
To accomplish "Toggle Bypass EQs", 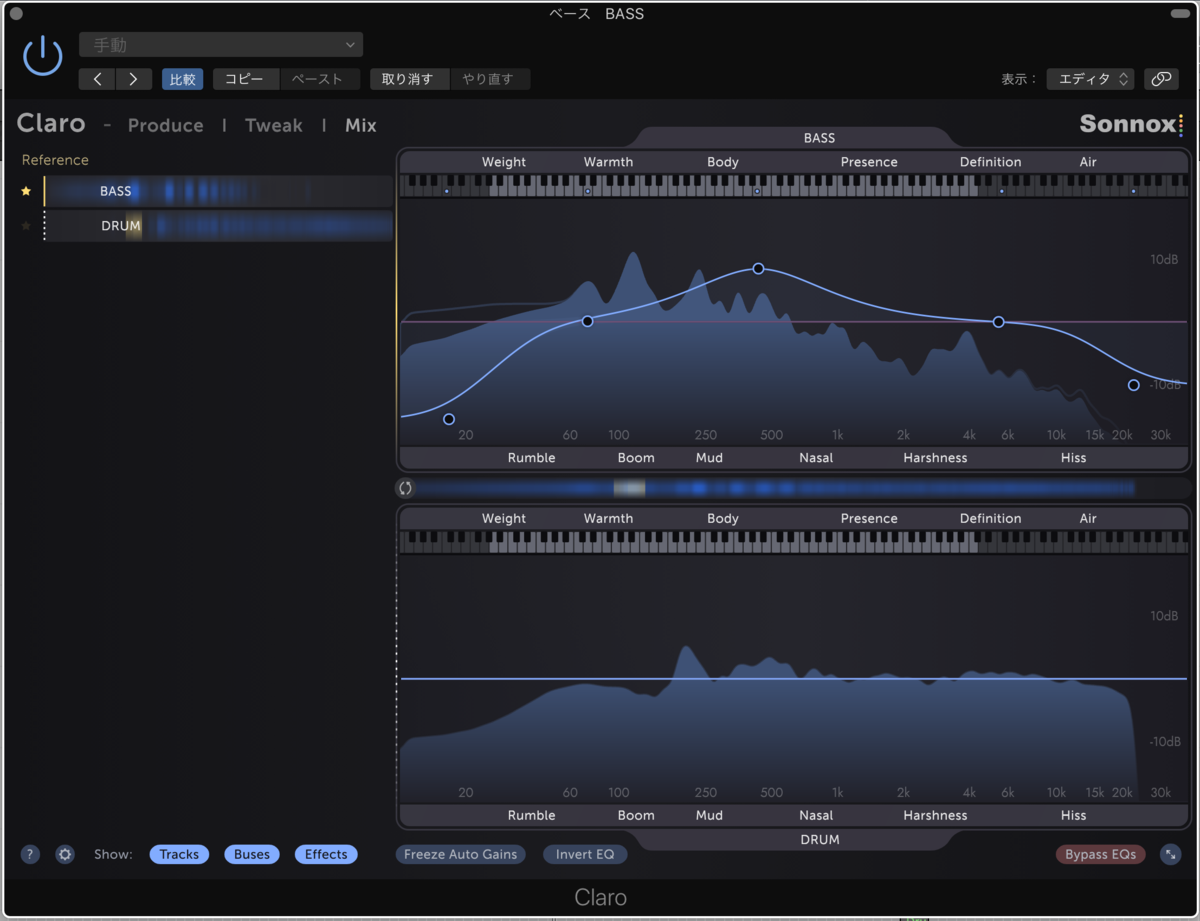I will 1100,854.
